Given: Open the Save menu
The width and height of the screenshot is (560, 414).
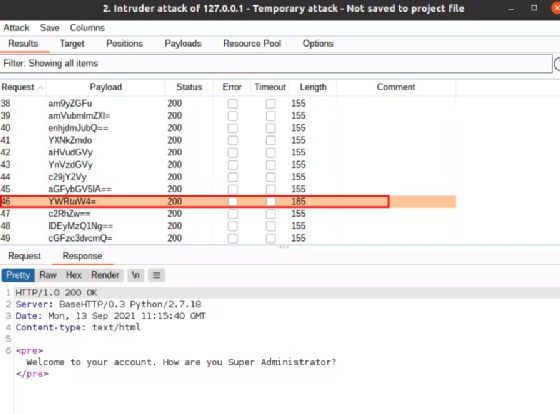Looking at the screenshot, I should (x=49, y=28).
